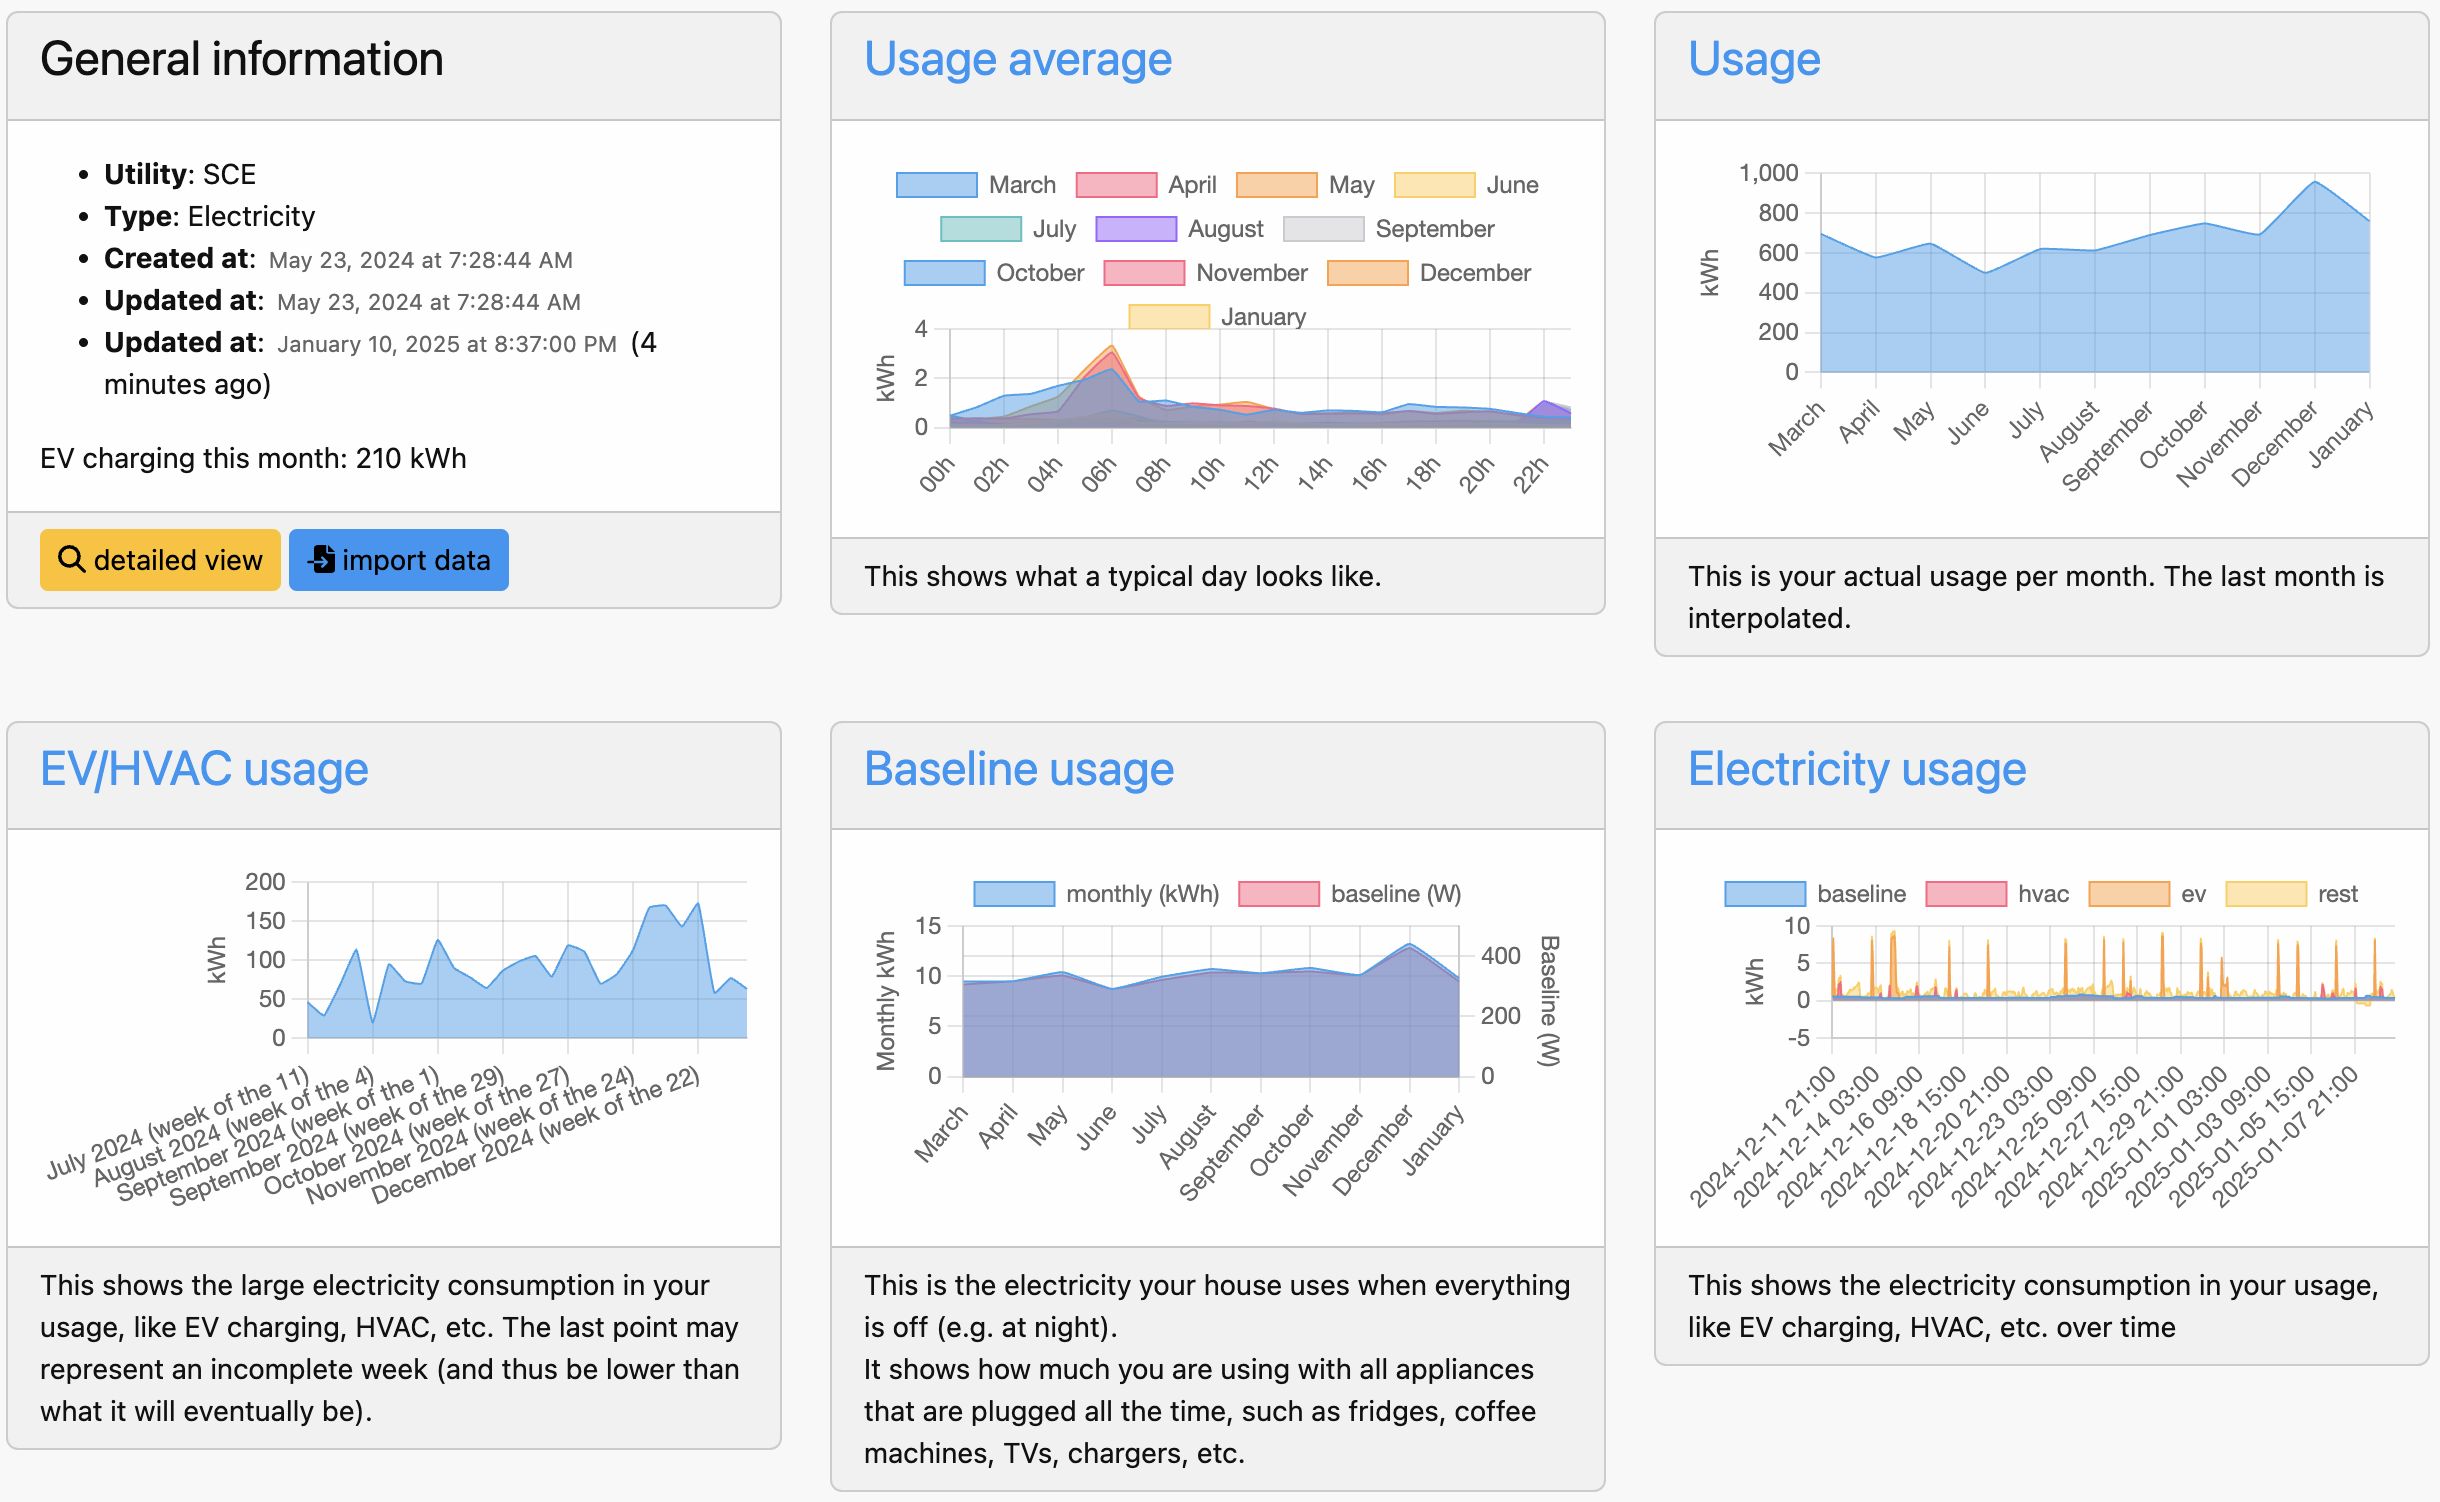The height and width of the screenshot is (1502, 2440).
Task: Open the Usage panel title link
Action: (x=1753, y=58)
